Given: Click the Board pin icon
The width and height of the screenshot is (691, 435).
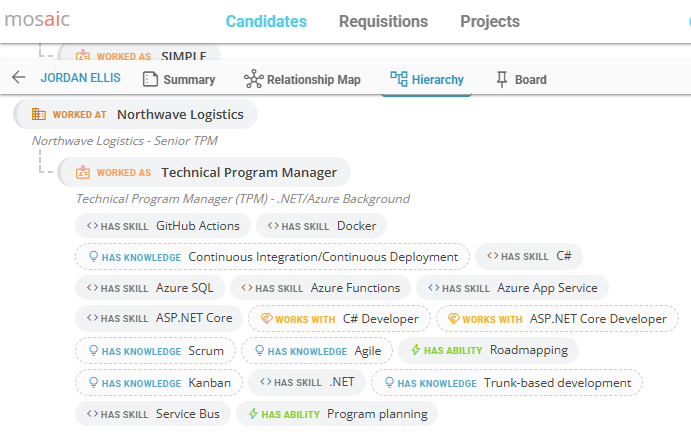Looking at the screenshot, I should pos(502,79).
